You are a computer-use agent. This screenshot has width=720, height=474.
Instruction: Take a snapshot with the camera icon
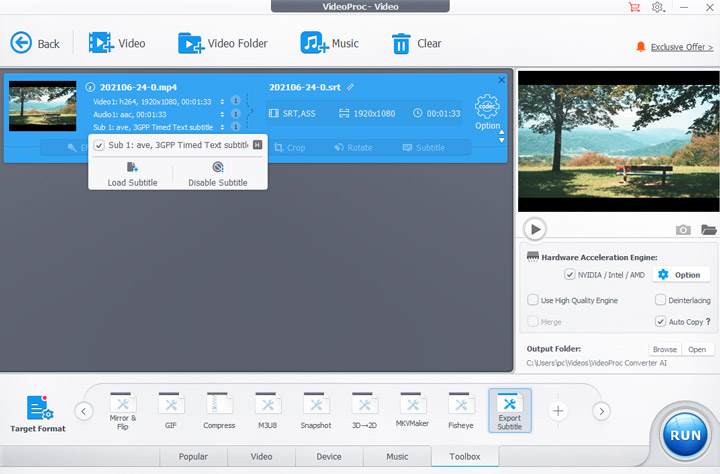(683, 229)
